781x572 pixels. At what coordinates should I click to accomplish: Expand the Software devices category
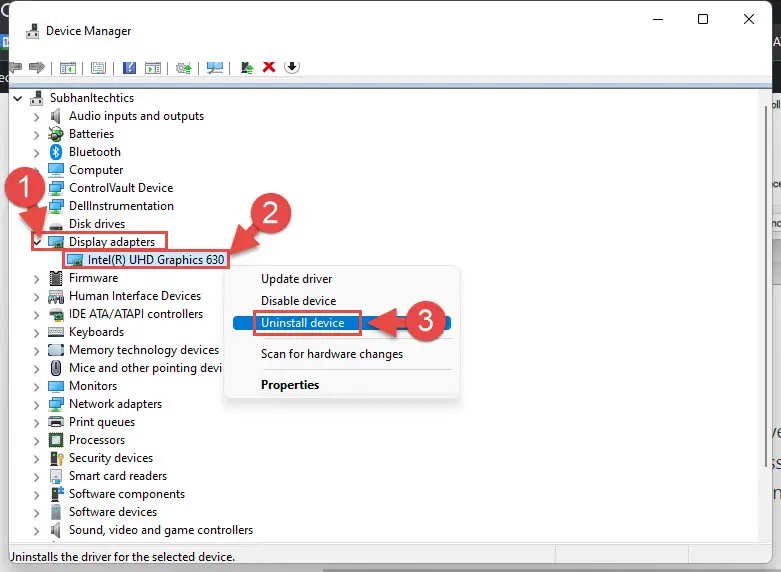click(36, 513)
